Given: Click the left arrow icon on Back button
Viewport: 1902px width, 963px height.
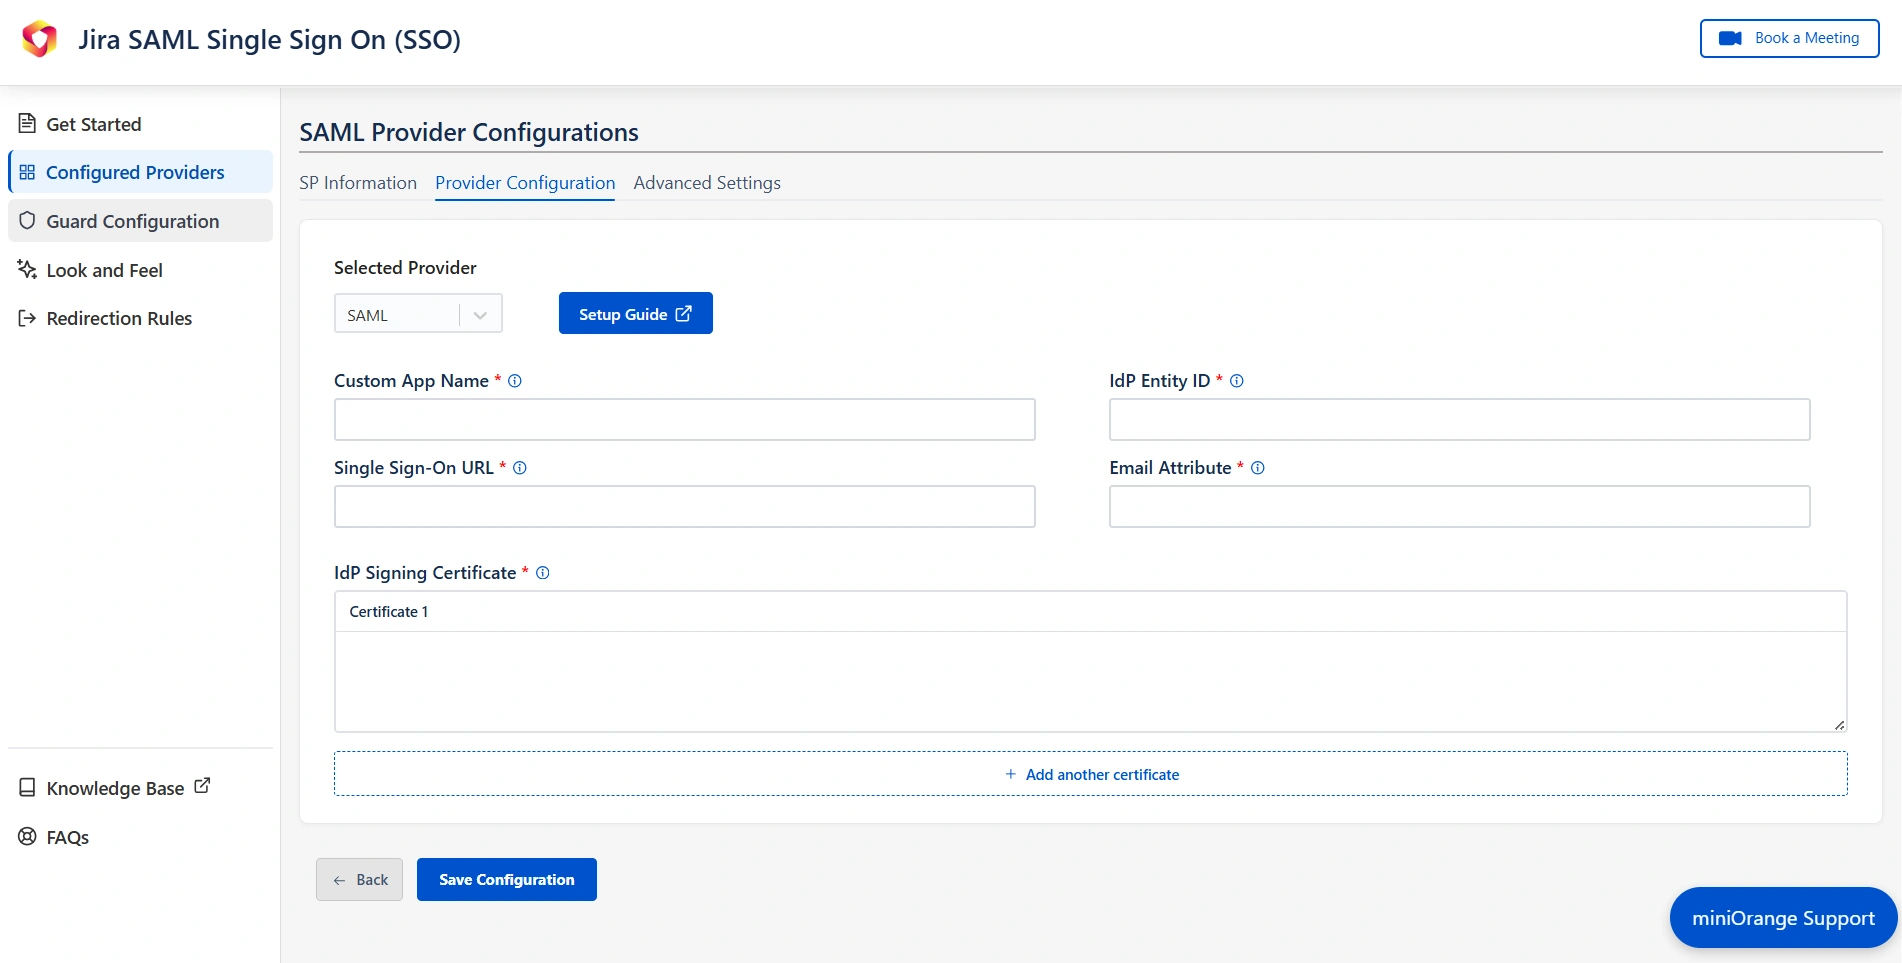Looking at the screenshot, I should click(339, 880).
